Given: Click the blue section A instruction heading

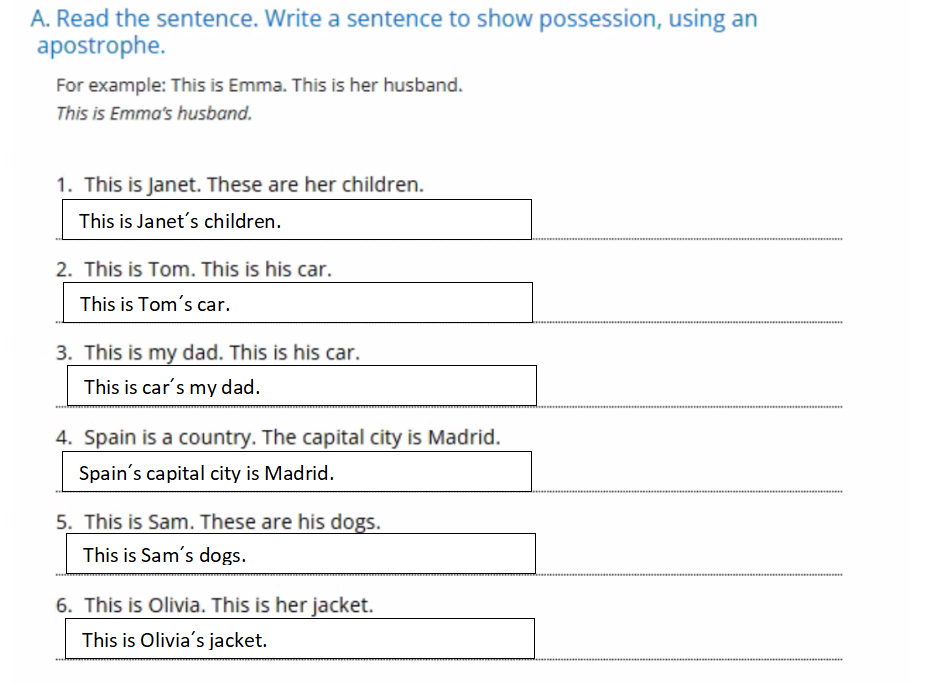Looking at the screenshot, I should (394, 19).
